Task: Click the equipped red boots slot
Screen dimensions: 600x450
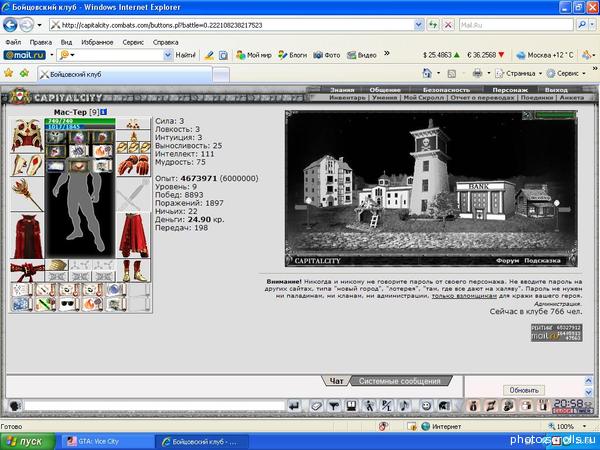Action: tap(133, 271)
